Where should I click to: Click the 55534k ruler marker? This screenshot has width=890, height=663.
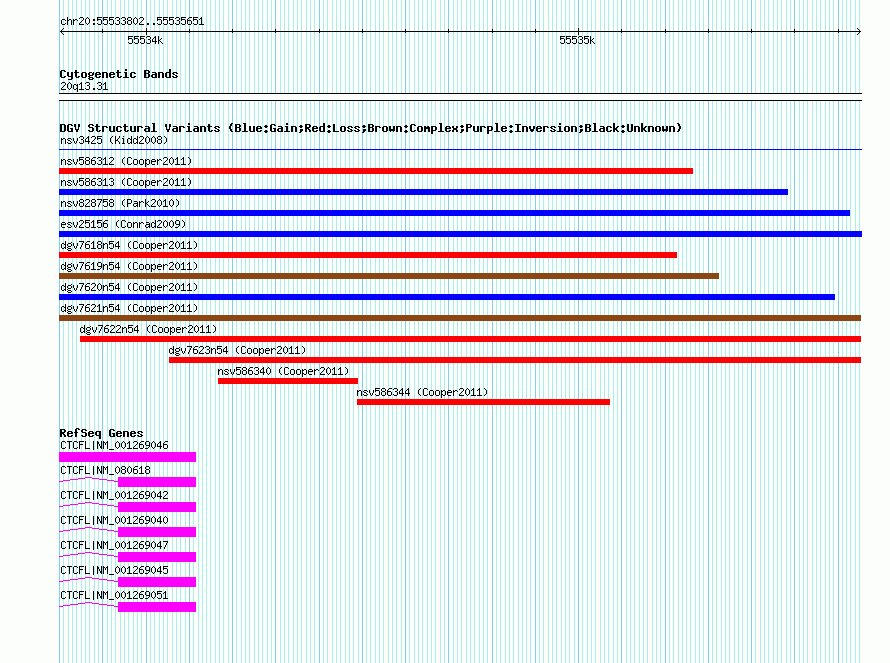145,40
